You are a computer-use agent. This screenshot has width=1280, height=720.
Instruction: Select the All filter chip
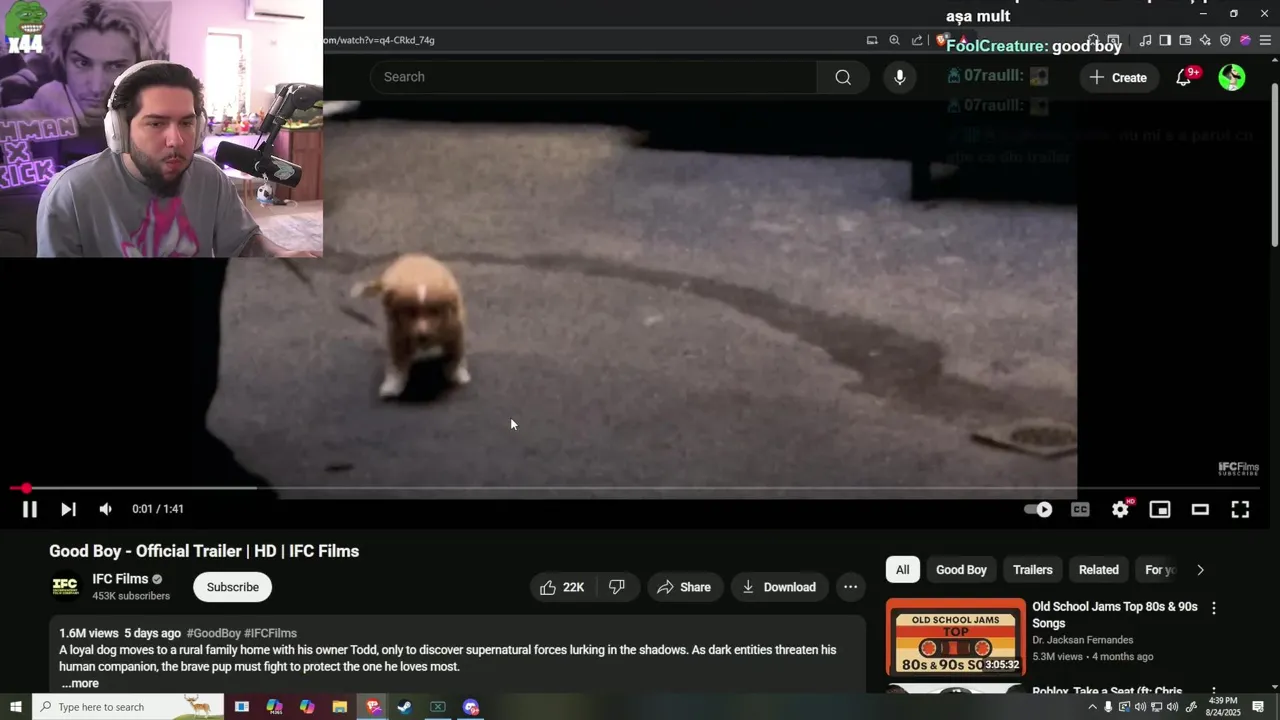(902, 570)
